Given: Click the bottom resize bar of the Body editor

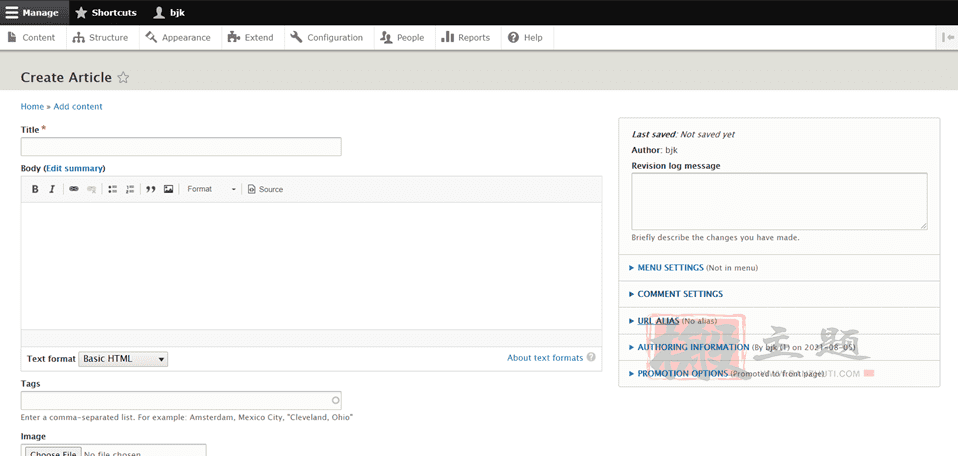Looking at the screenshot, I should coord(311,338).
